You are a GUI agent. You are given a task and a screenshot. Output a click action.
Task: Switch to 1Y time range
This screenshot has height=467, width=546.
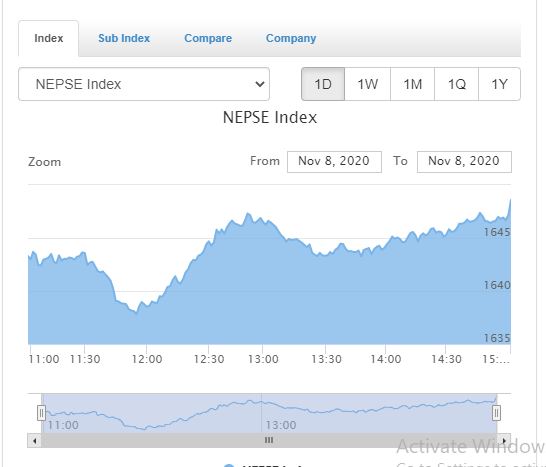pyautogui.click(x=499, y=84)
